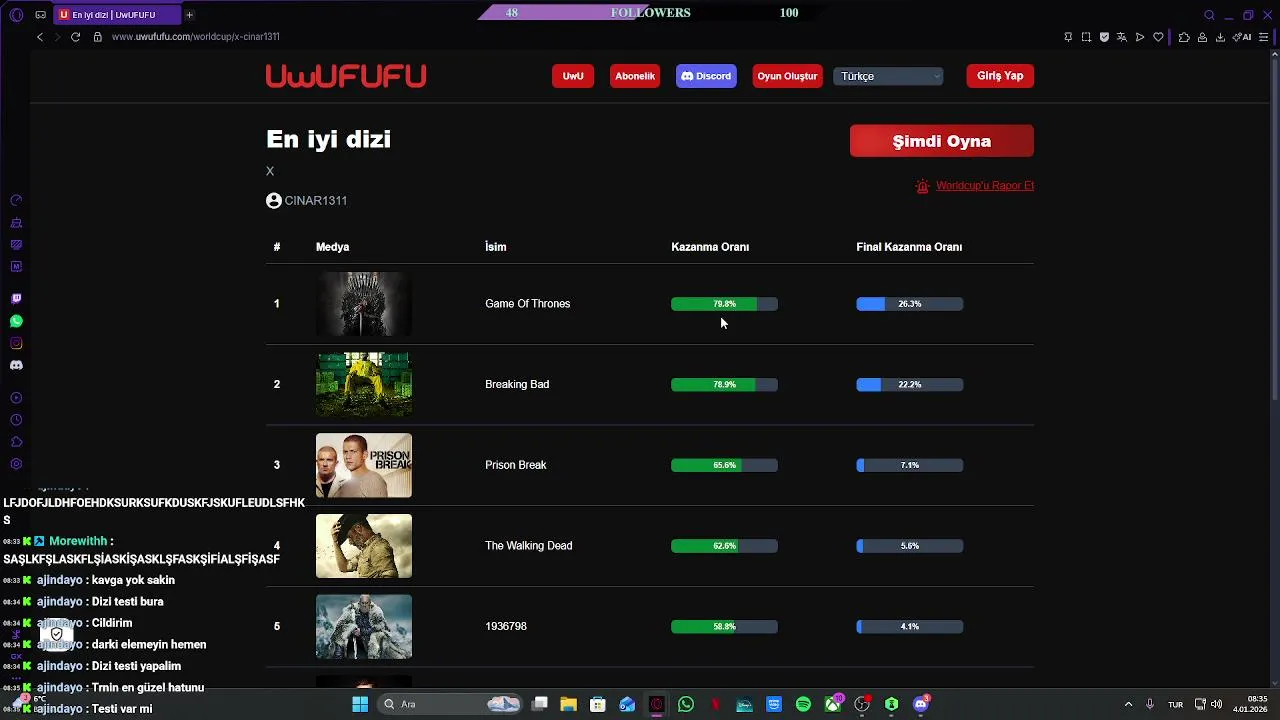Open Windows Start menu

pos(360,704)
